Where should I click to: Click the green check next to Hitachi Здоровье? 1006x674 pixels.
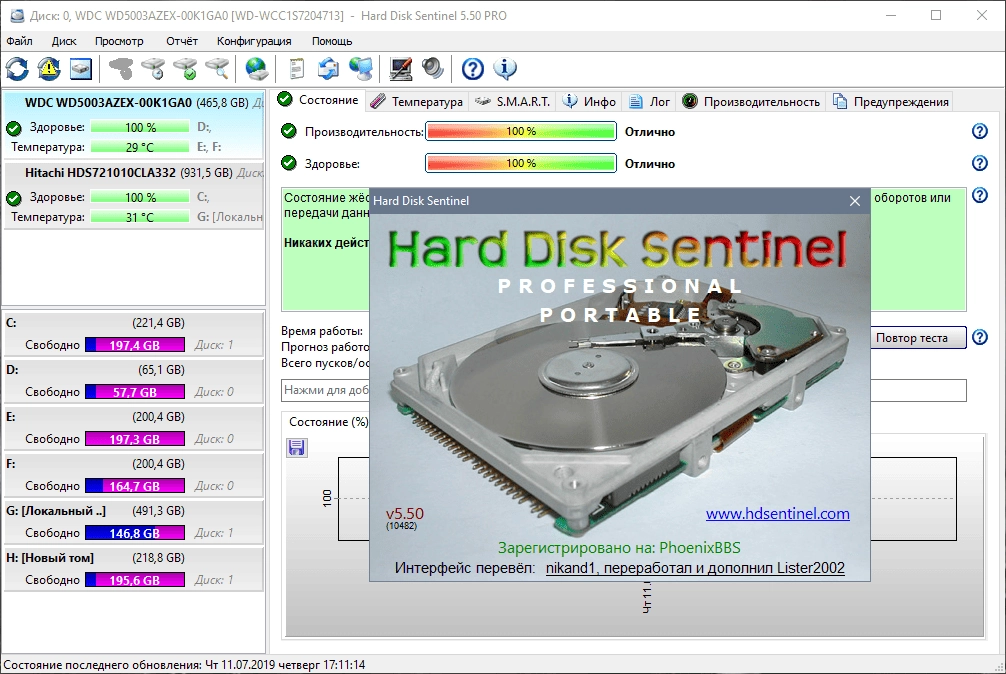coord(13,198)
